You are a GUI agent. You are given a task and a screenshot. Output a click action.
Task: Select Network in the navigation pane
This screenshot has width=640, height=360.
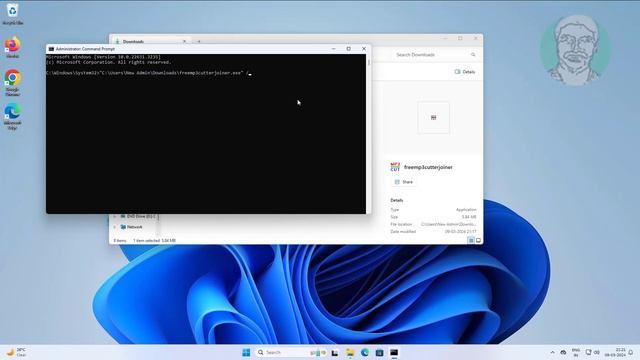pyautogui.click(x=131, y=227)
